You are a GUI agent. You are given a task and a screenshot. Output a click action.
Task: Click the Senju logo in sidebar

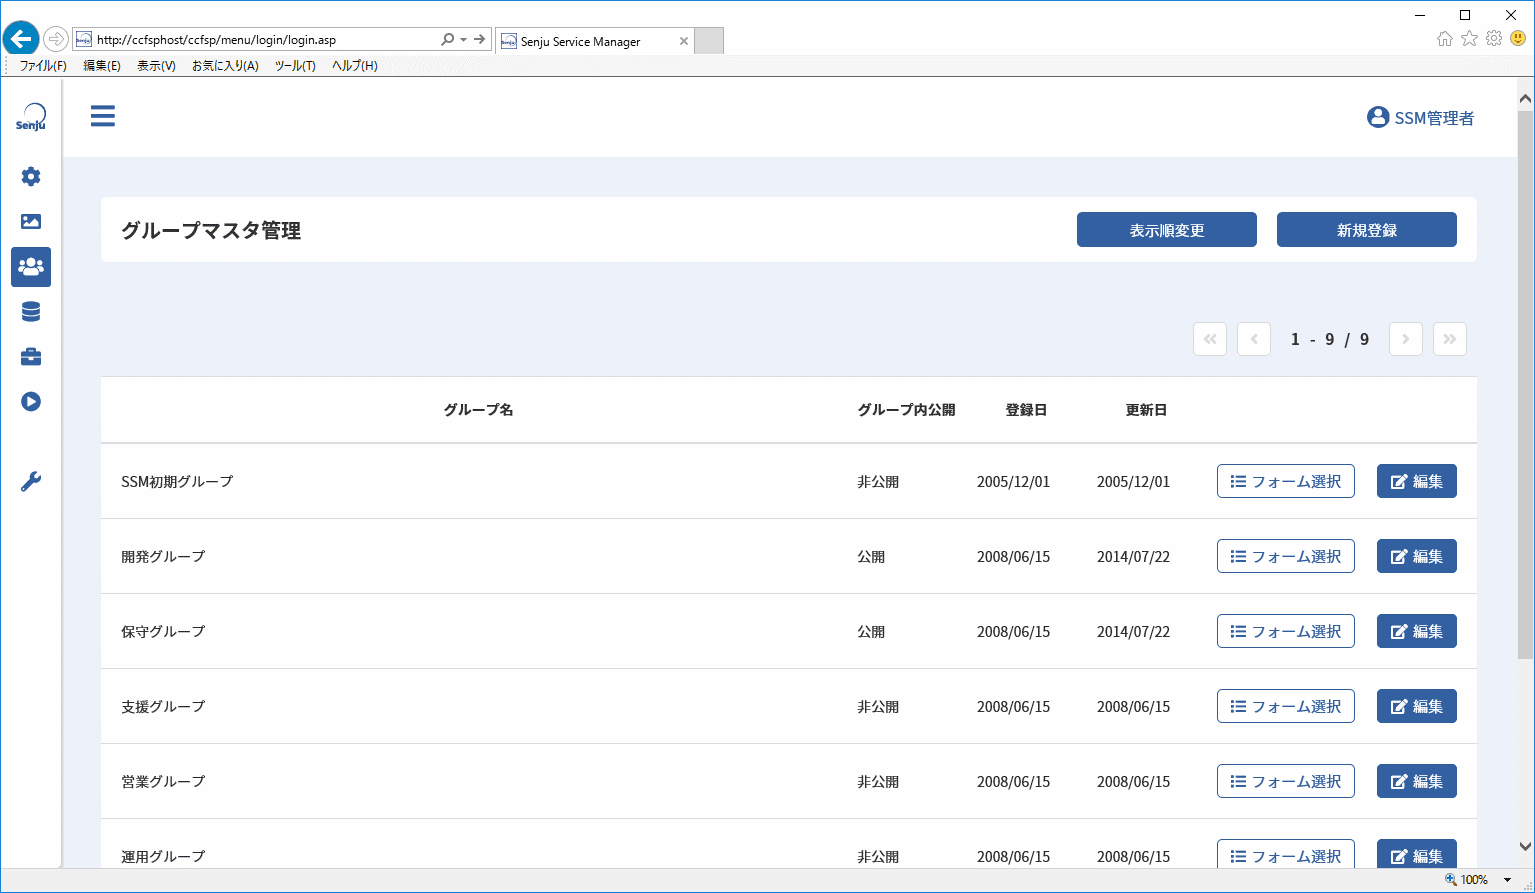[x=31, y=117]
